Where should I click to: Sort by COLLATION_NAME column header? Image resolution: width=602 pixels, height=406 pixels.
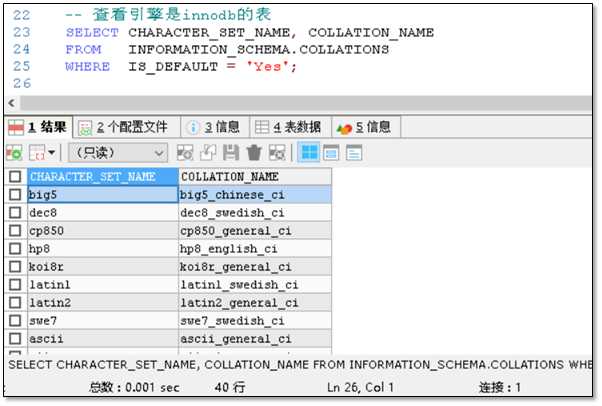(x=255, y=177)
